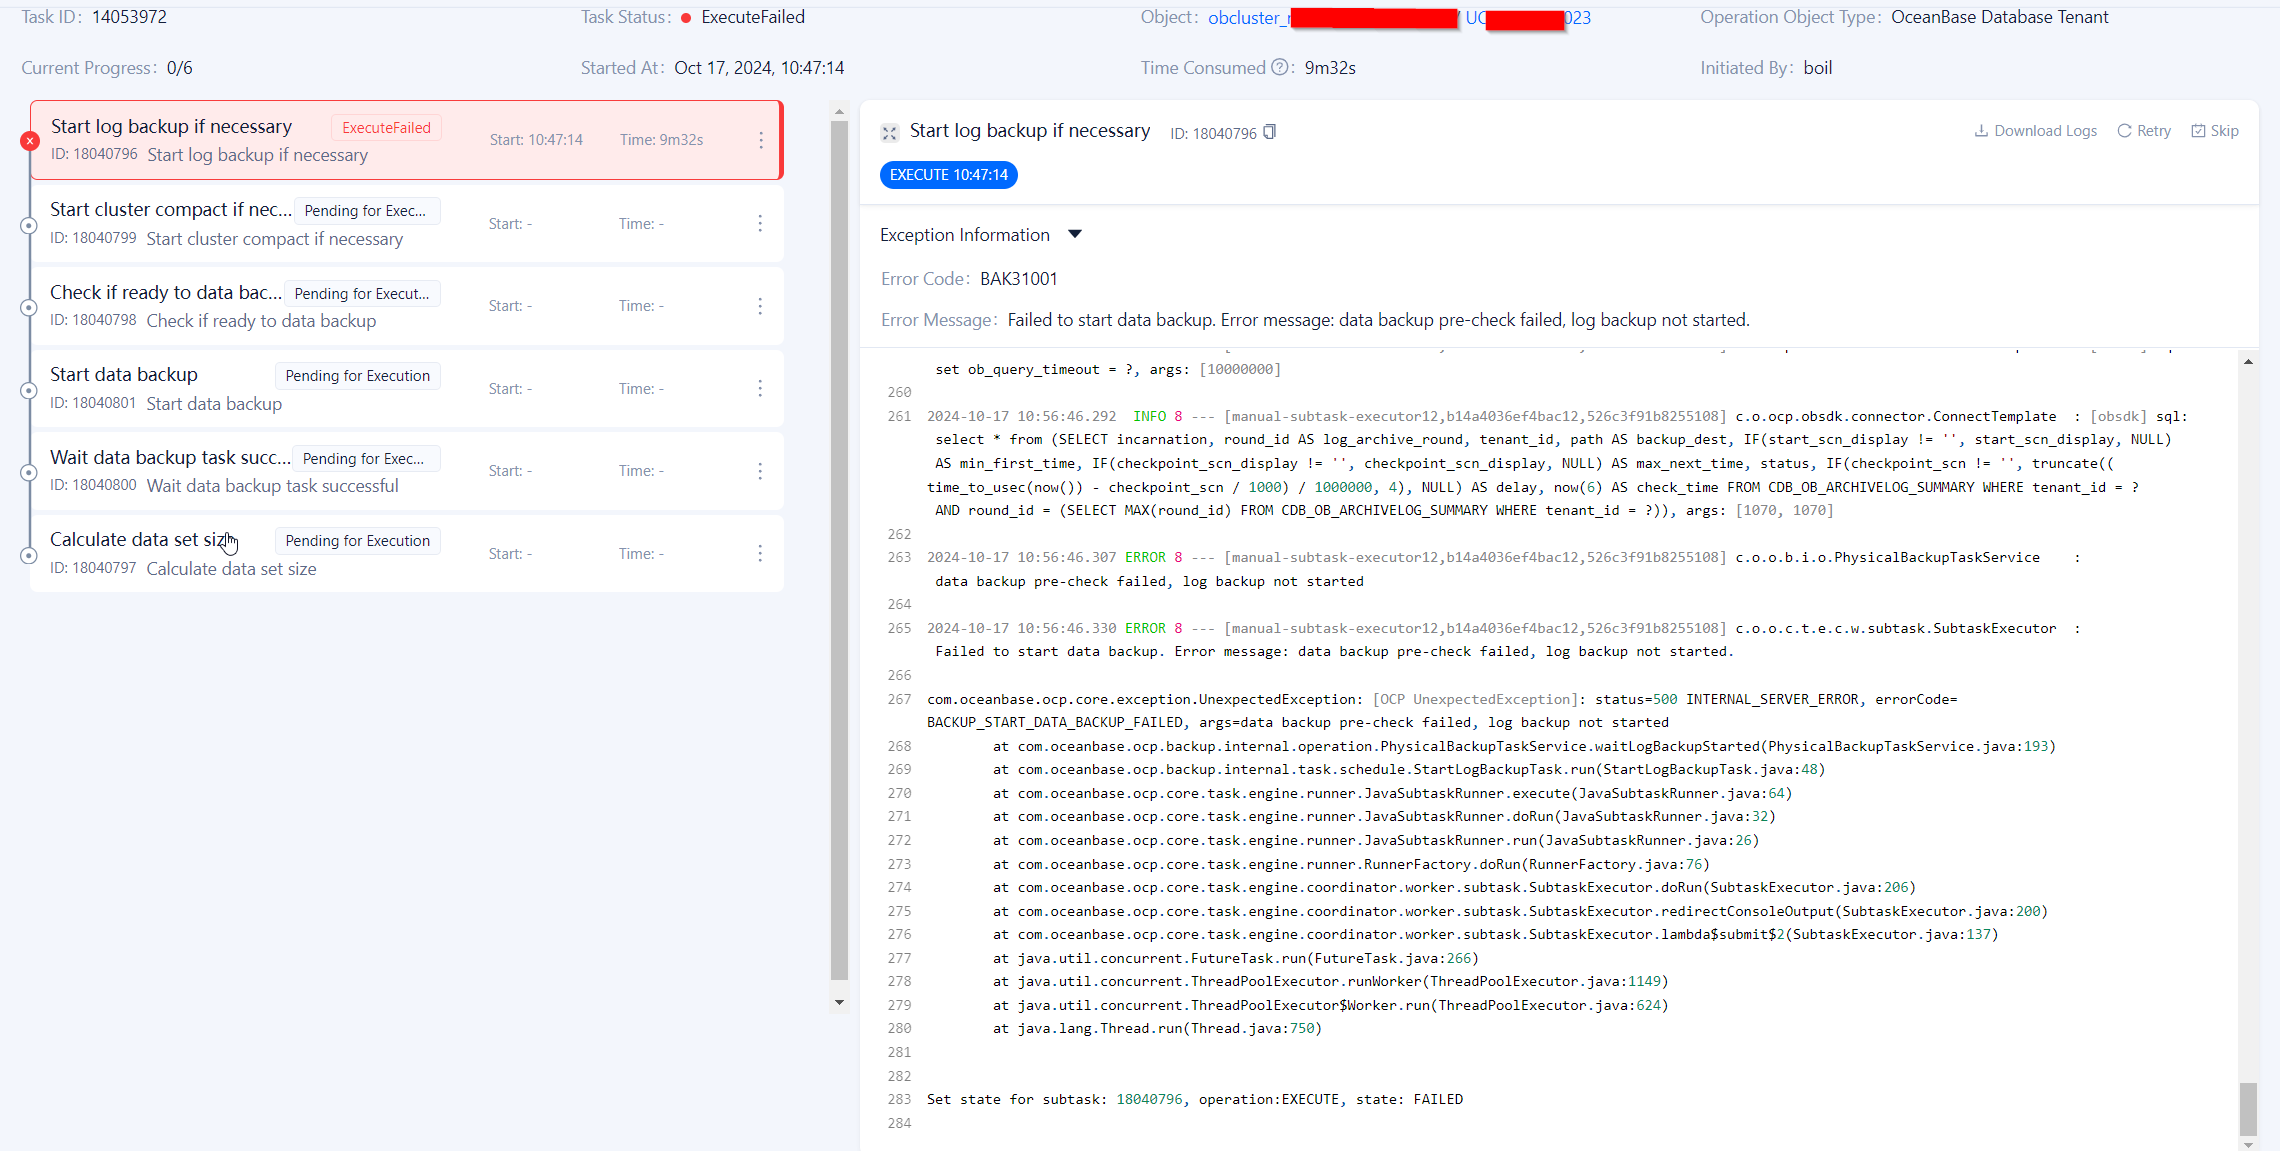
Task: Open kebab menu for Start data backup subtask
Action: coord(760,388)
